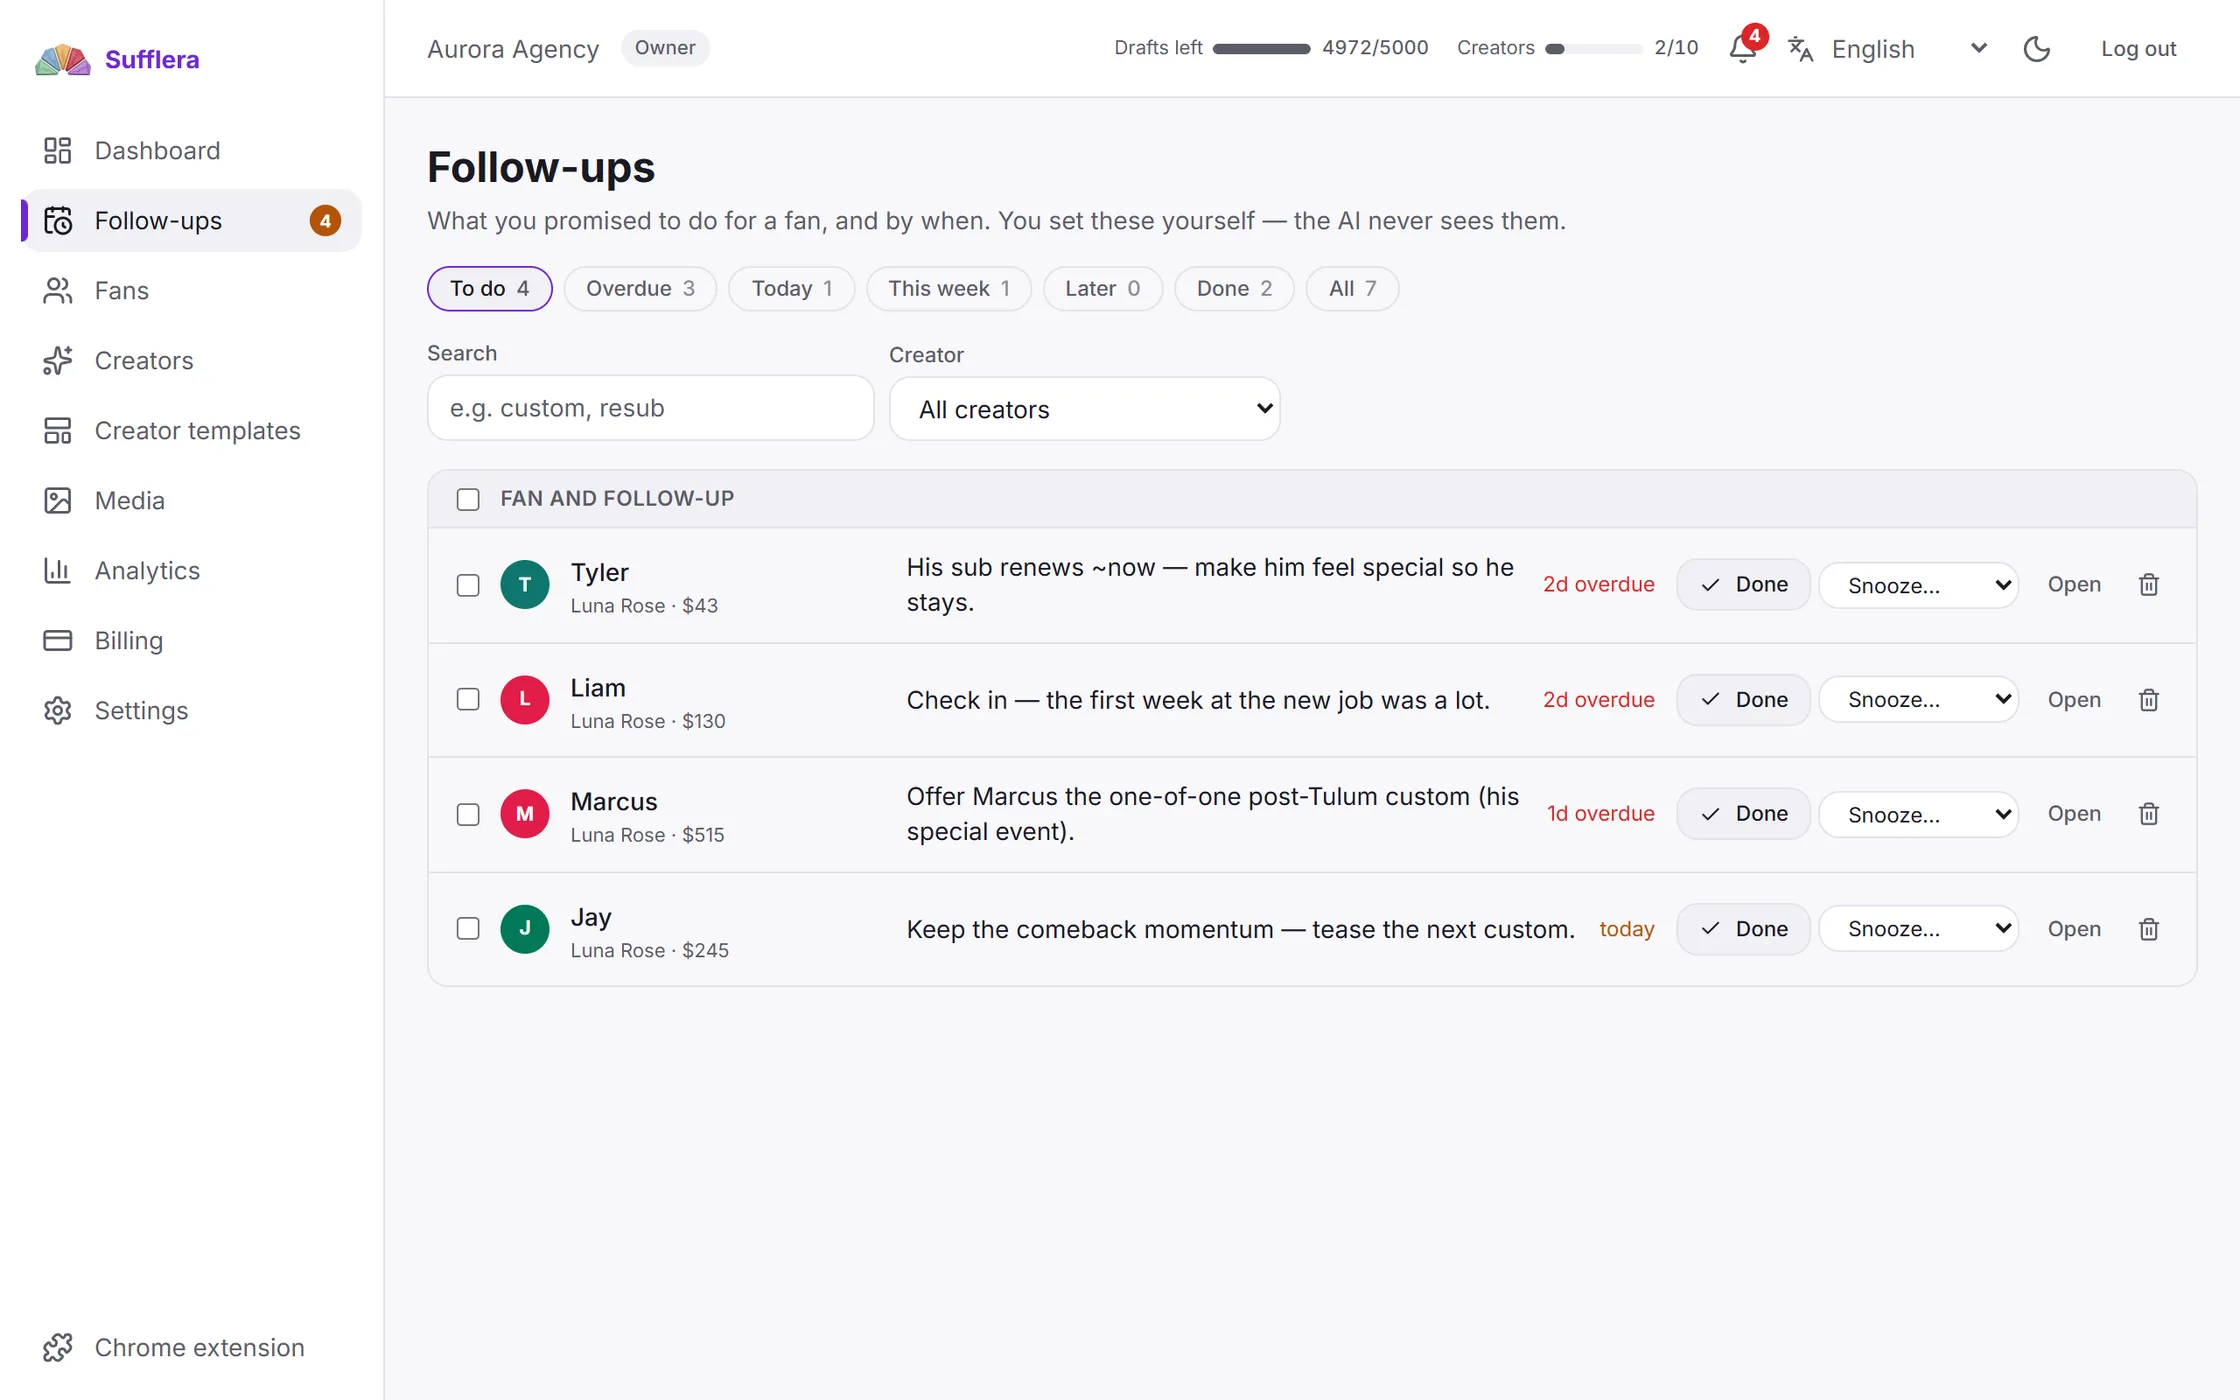
Task: Open the Chrome extension puzzle icon
Action: point(58,1348)
